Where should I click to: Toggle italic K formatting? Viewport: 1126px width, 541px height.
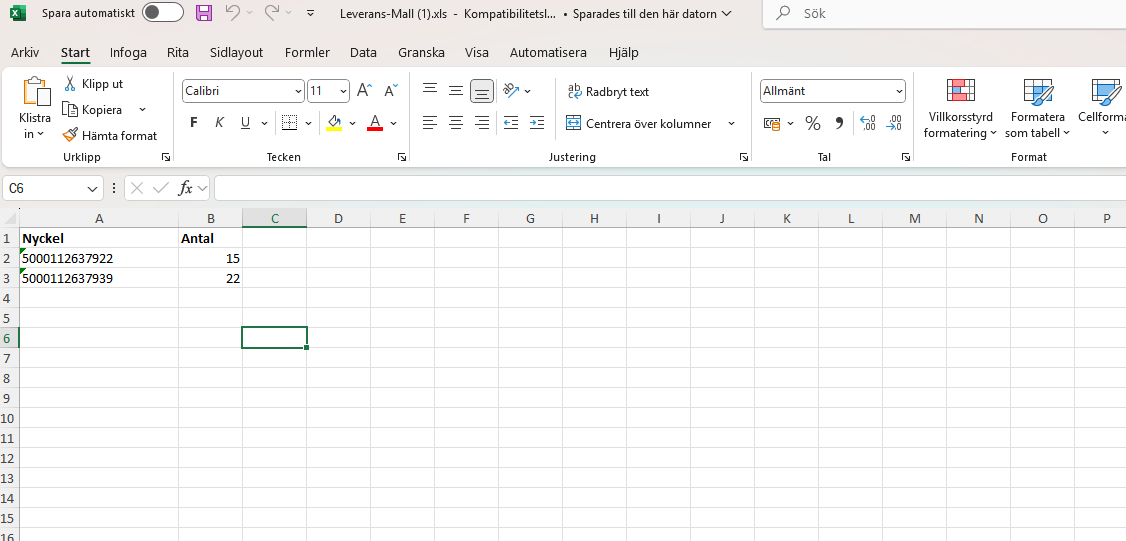[220, 123]
